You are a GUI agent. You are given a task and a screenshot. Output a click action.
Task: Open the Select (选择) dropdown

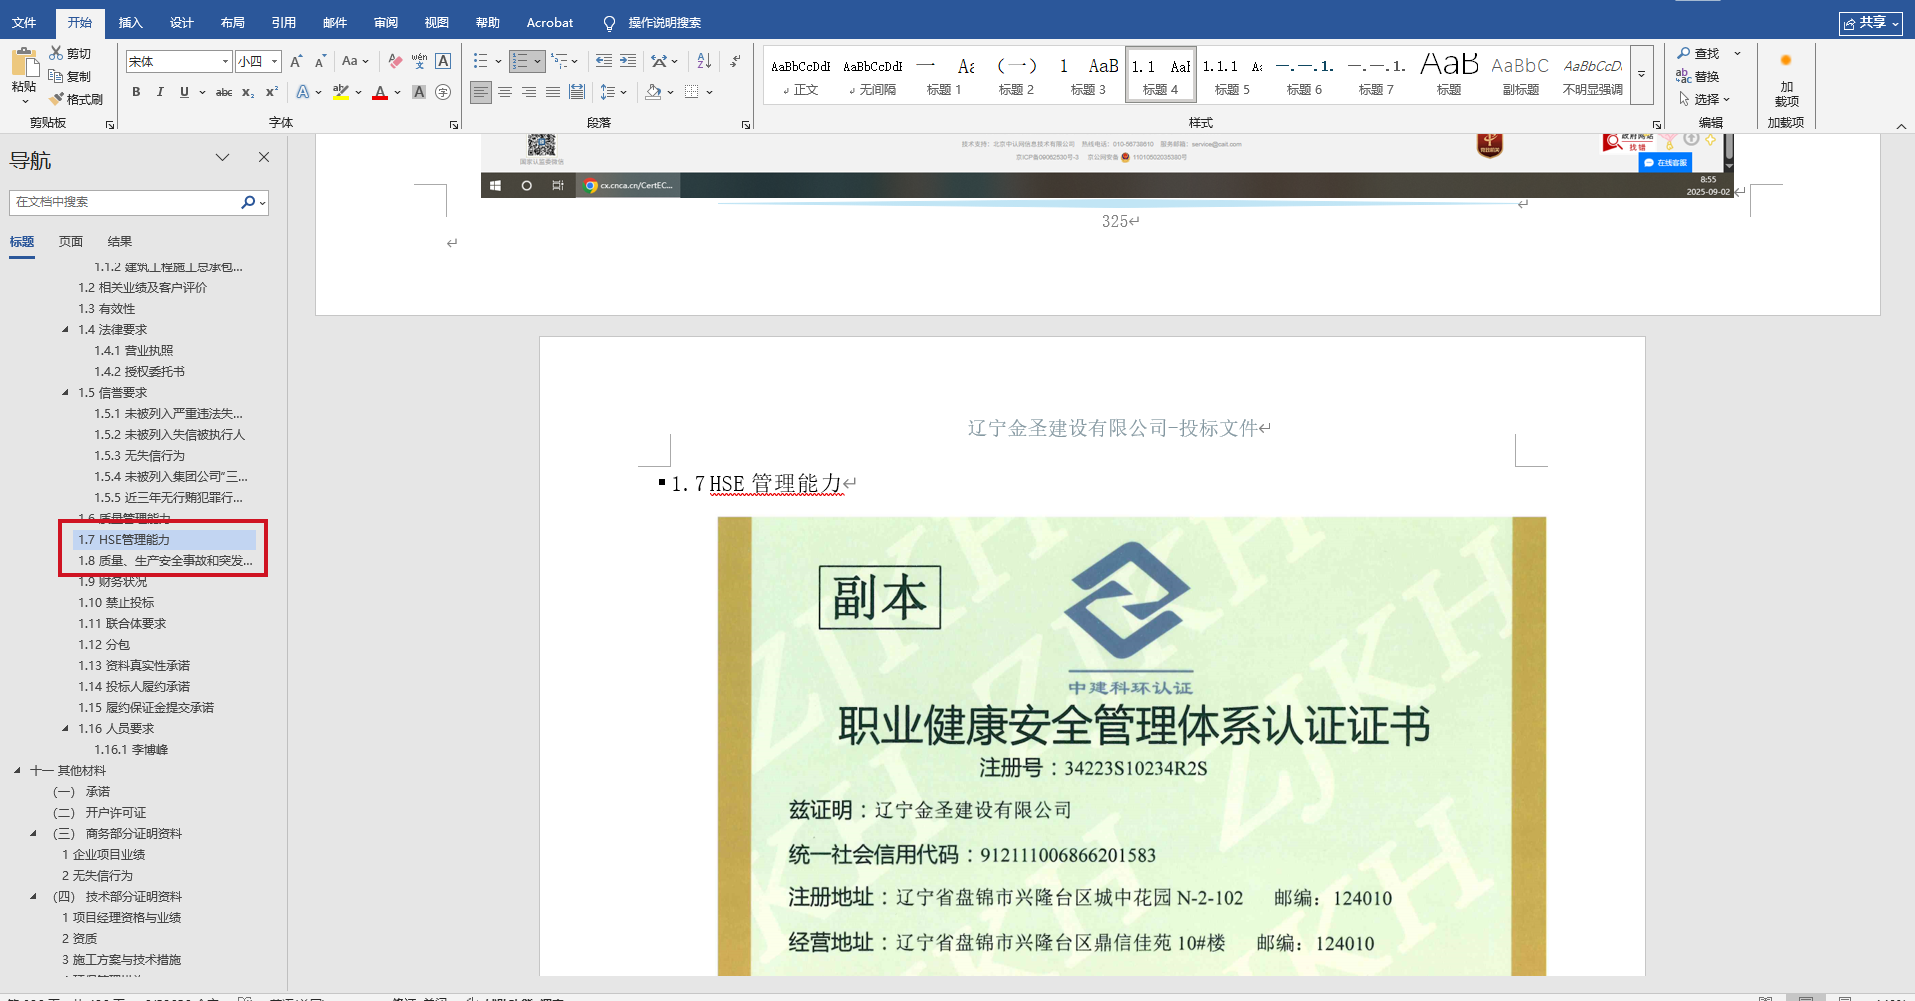point(1705,99)
